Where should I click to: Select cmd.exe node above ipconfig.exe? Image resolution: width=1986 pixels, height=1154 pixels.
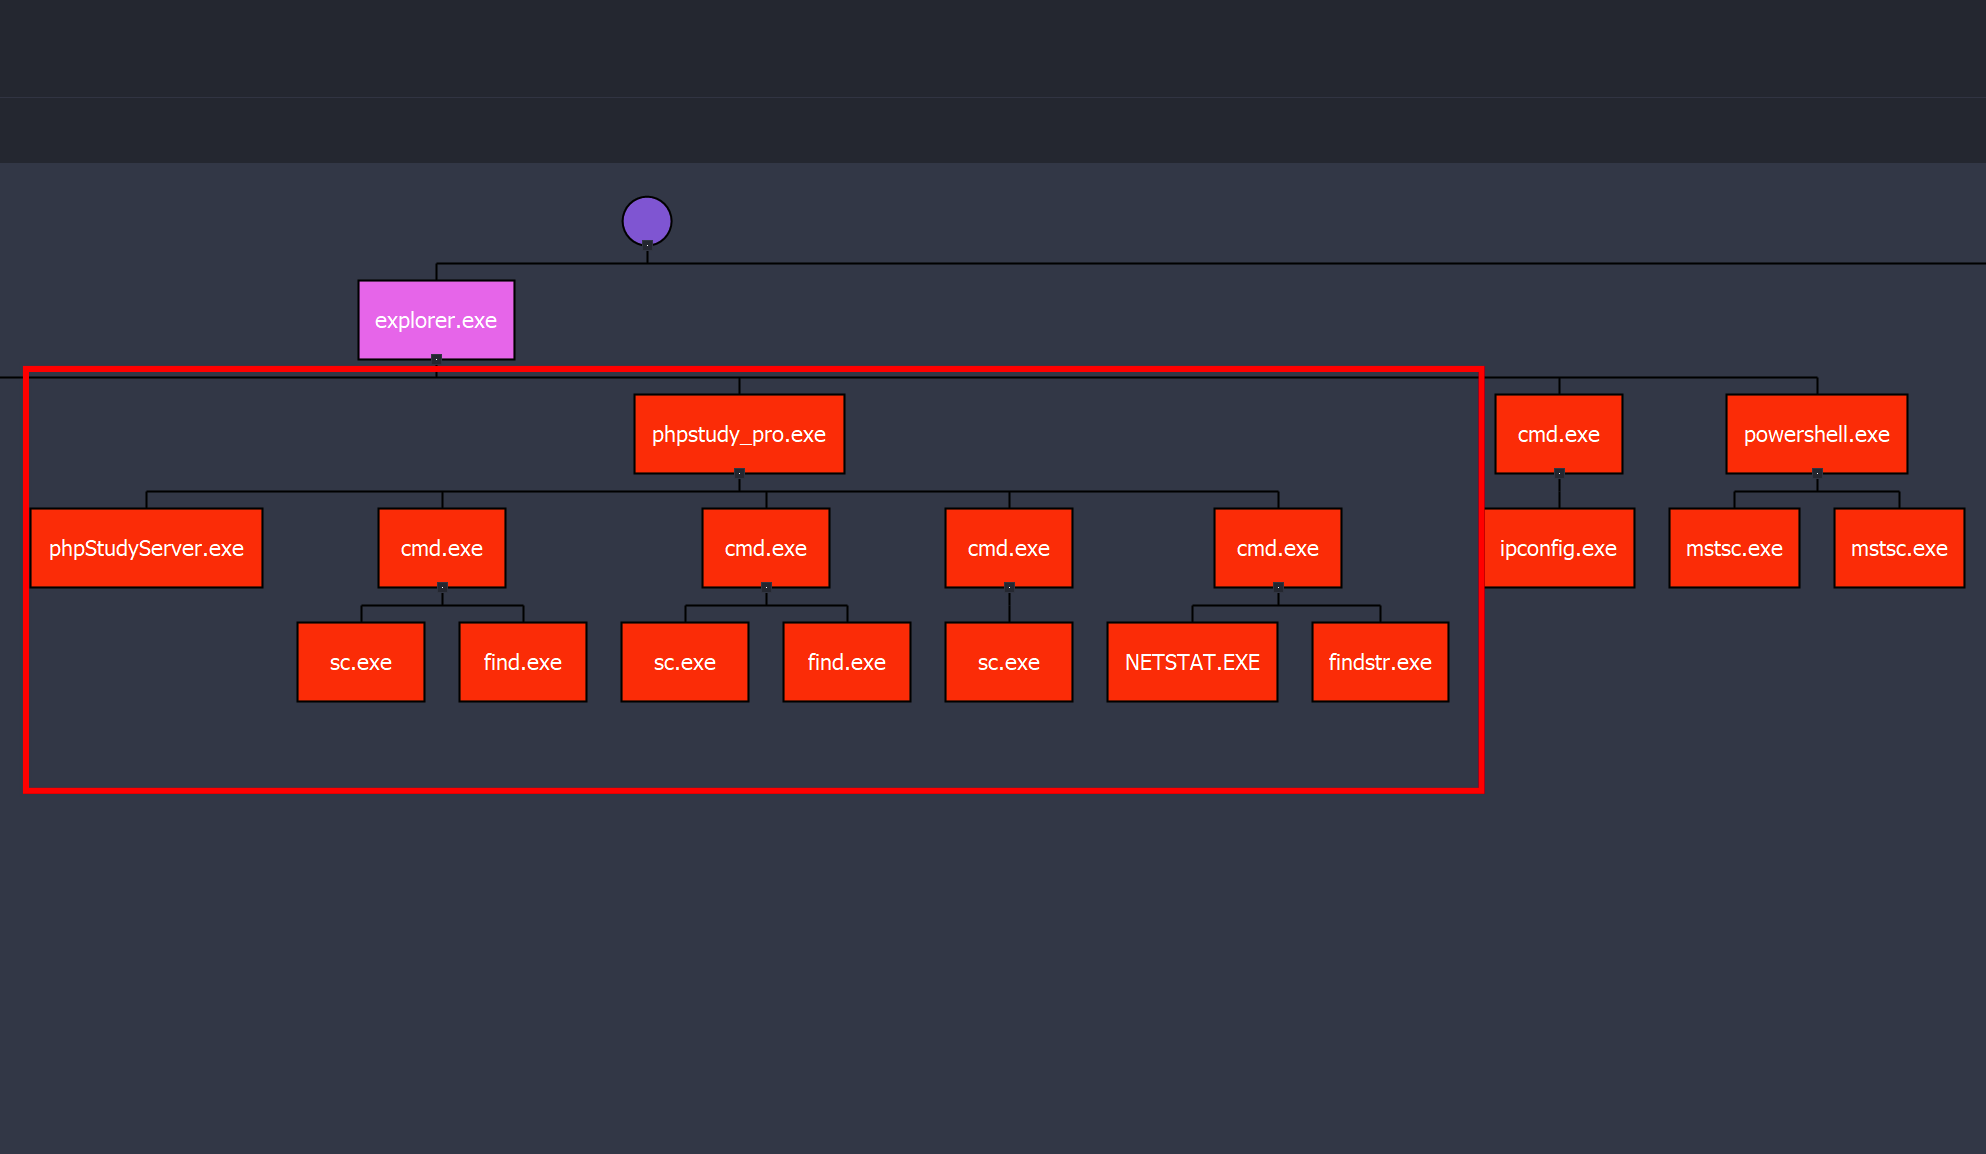1559,434
